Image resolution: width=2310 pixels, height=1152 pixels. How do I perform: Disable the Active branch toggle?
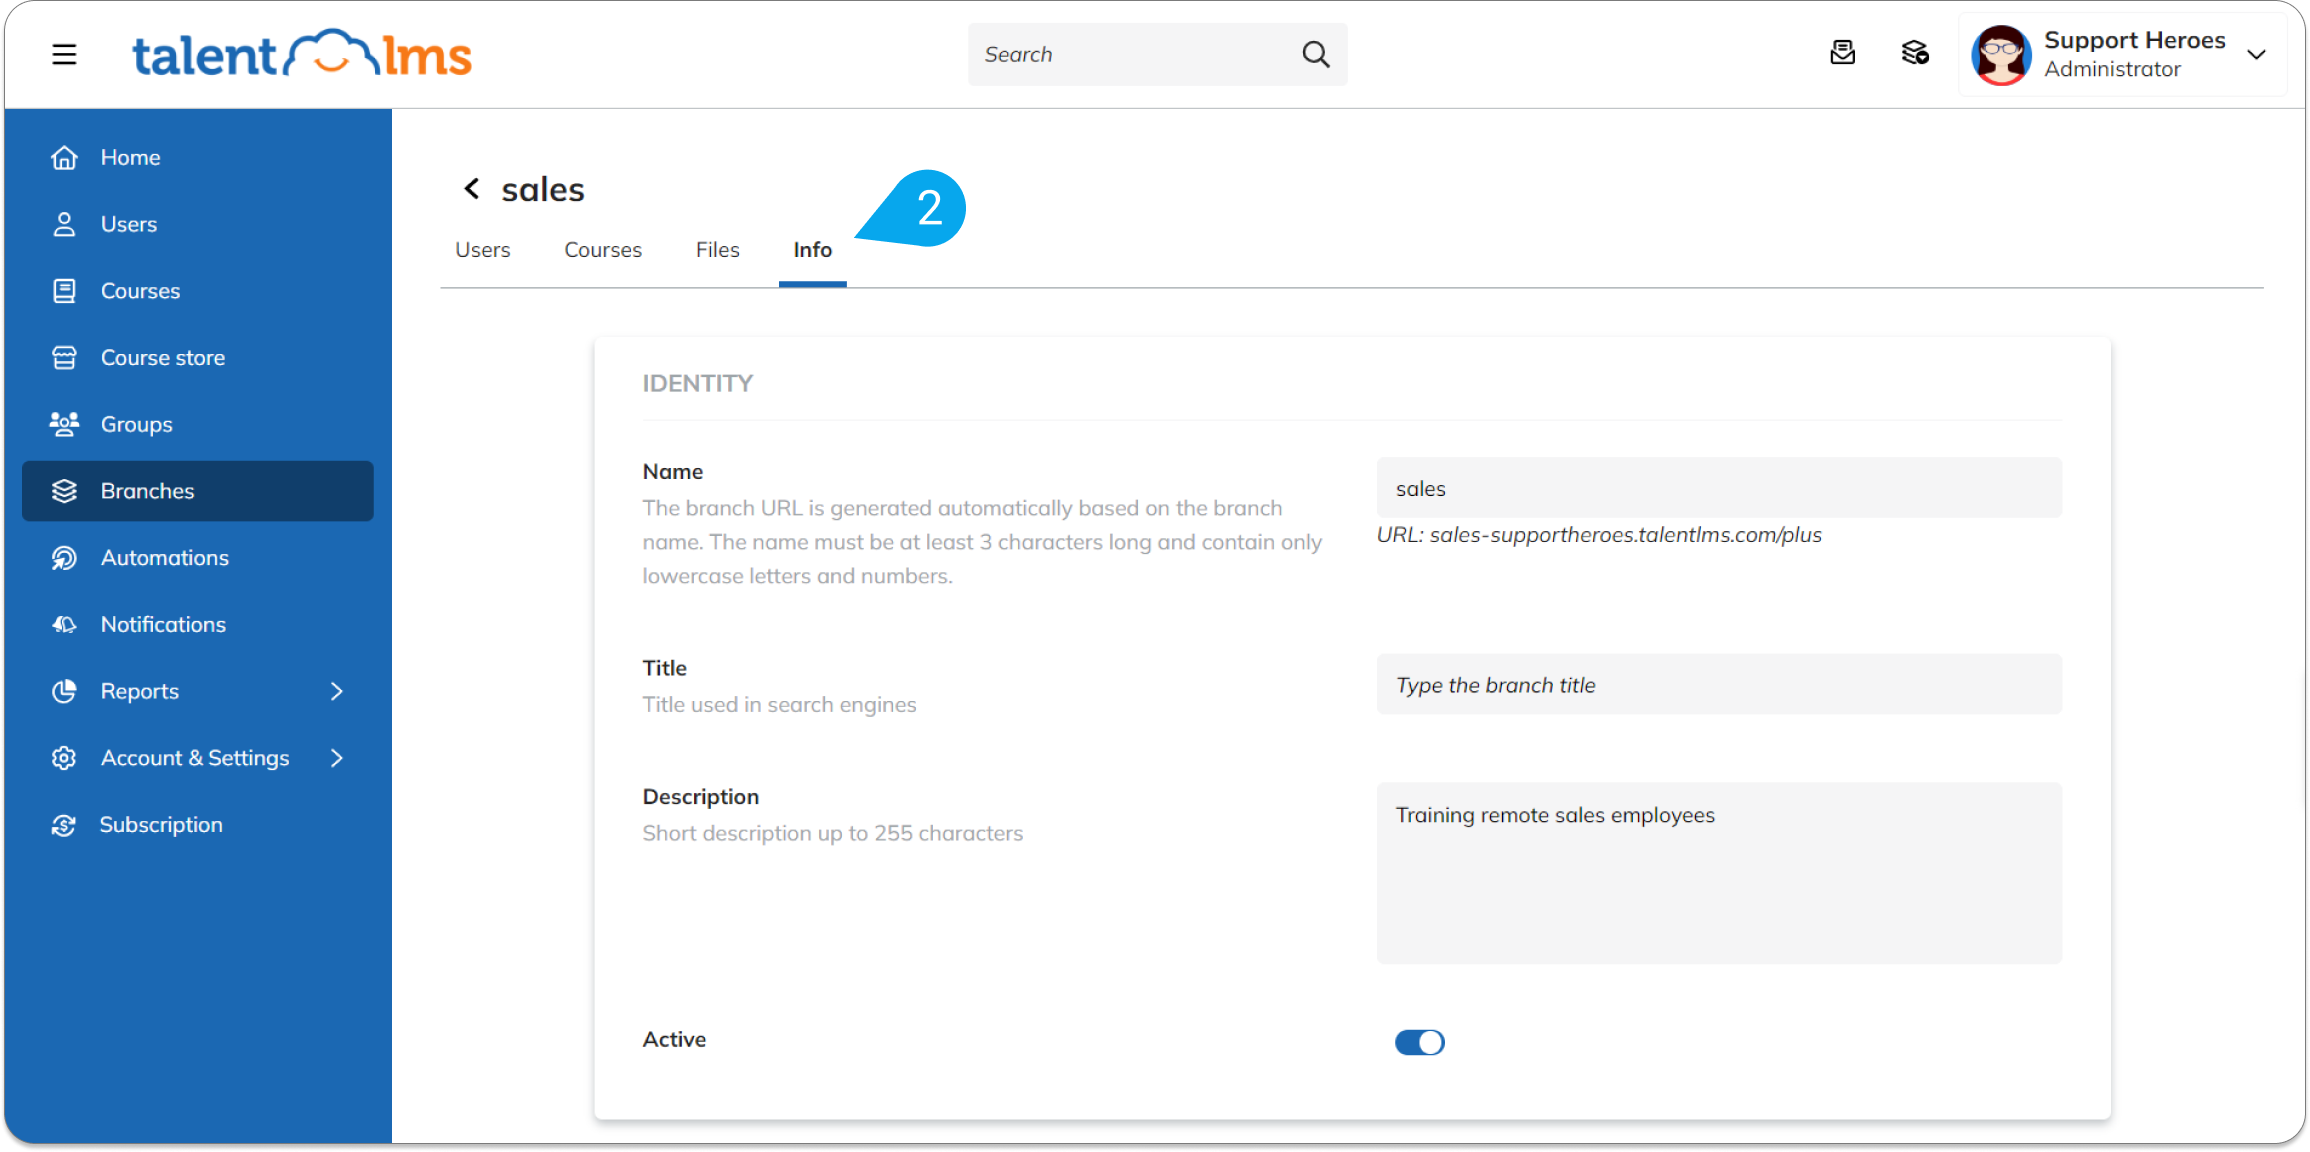coord(1419,1042)
